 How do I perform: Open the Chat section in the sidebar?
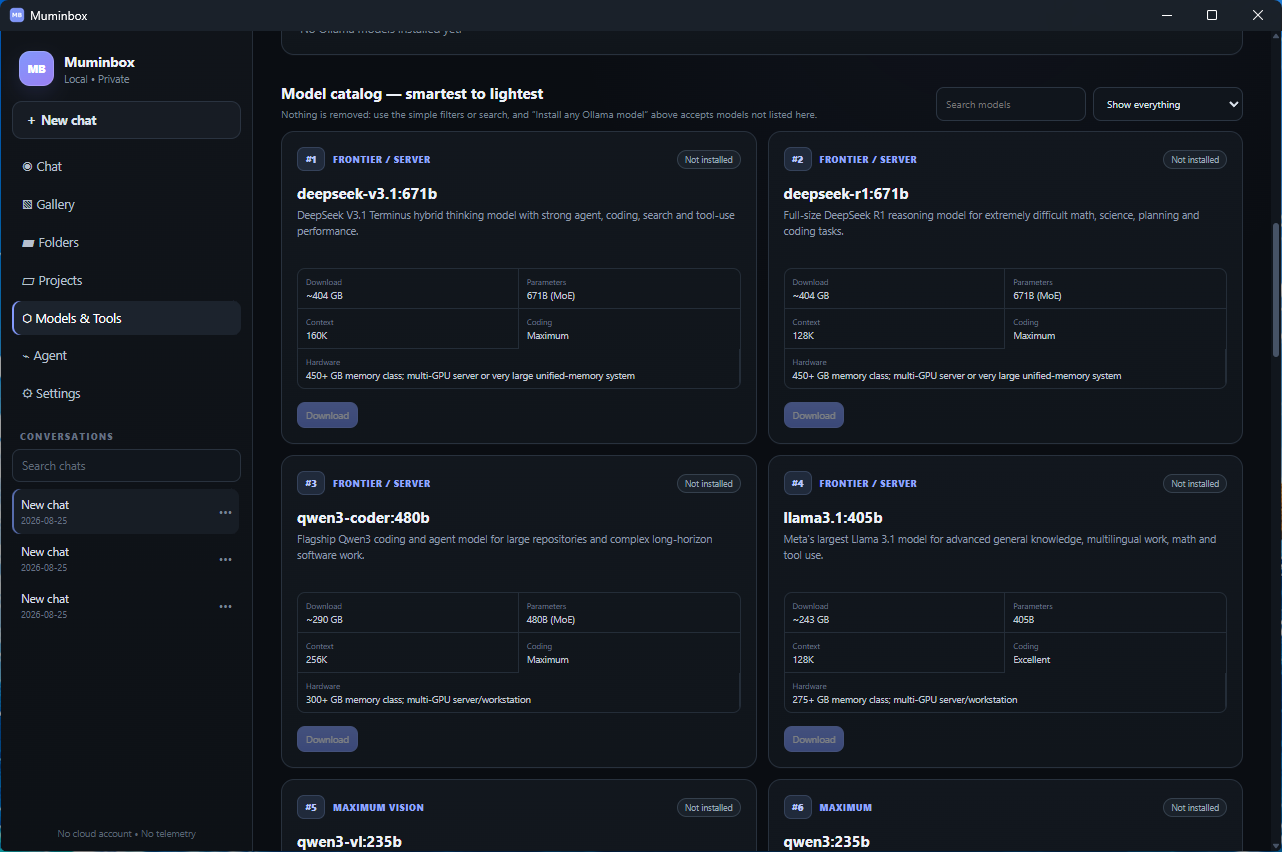(126, 167)
